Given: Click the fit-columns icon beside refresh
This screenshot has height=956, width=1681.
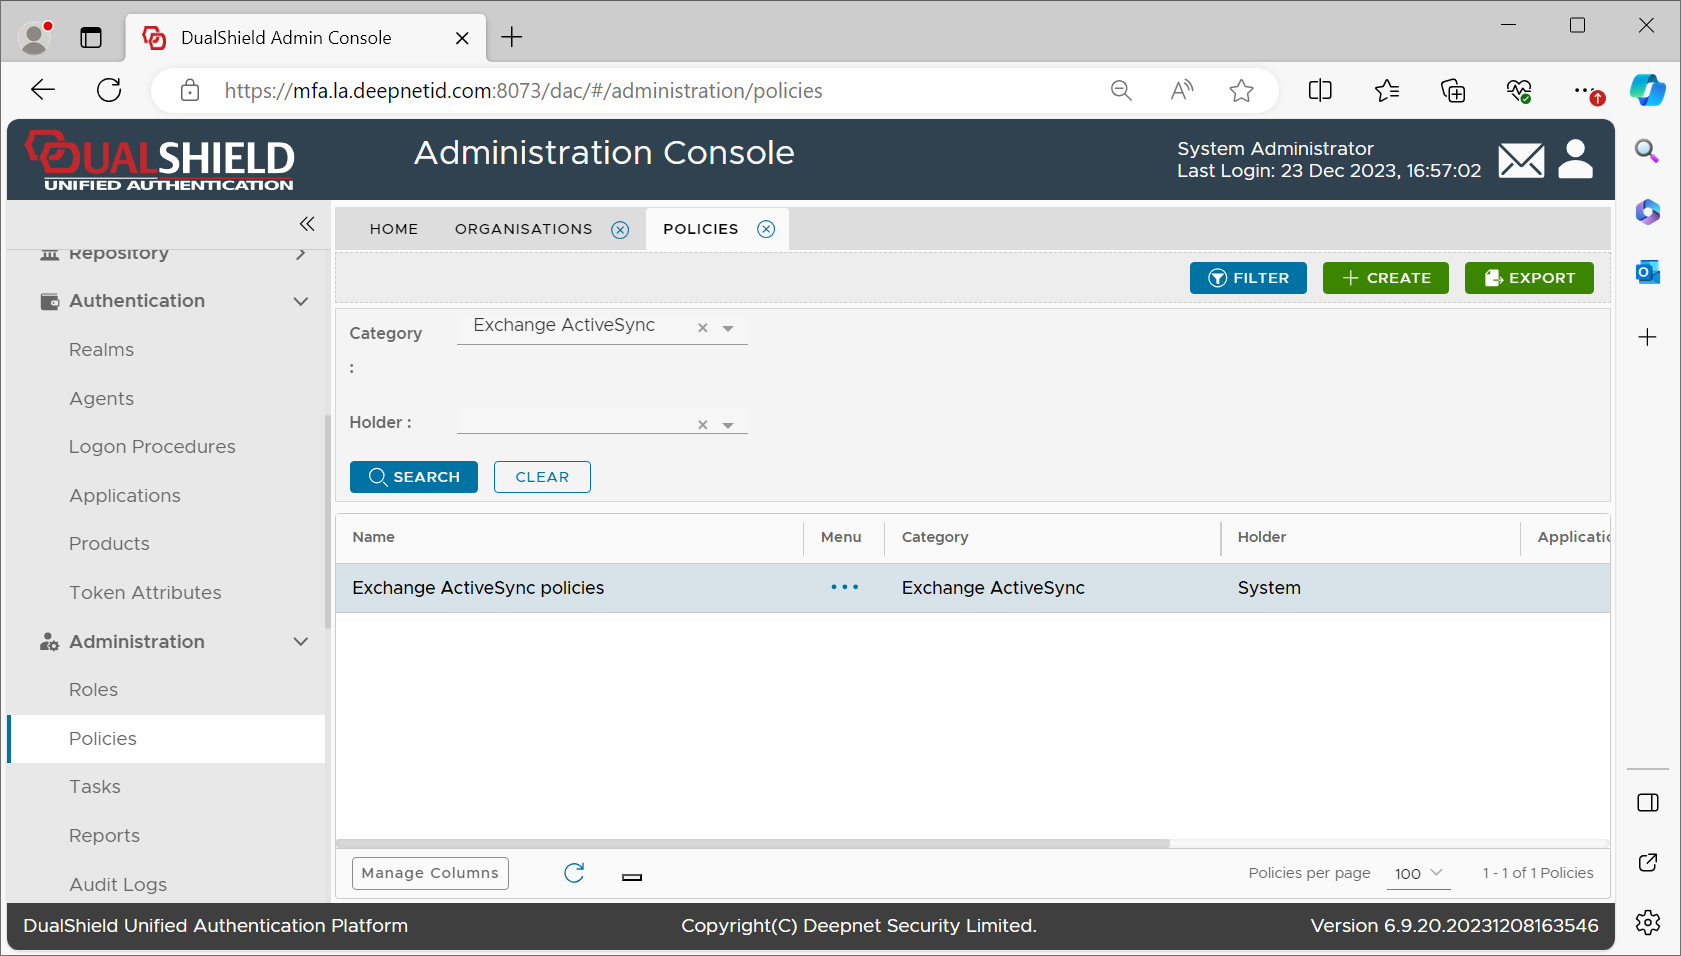Looking at the screenshot, I should click(632, 877).
